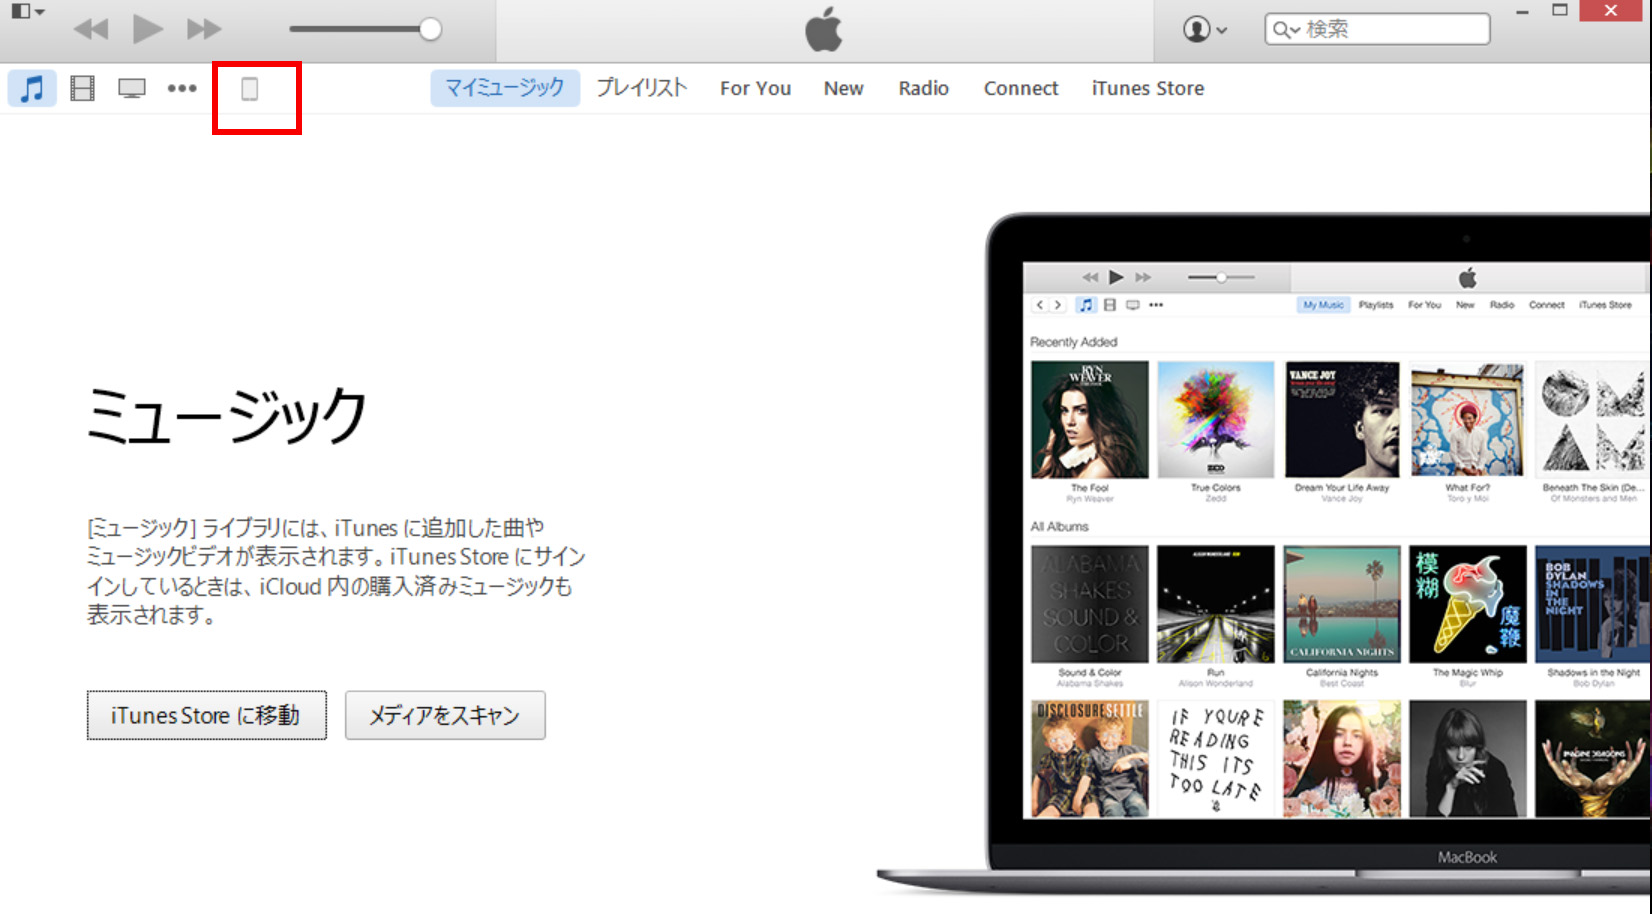Minimize the iTunes window

tap(1522, 11)
